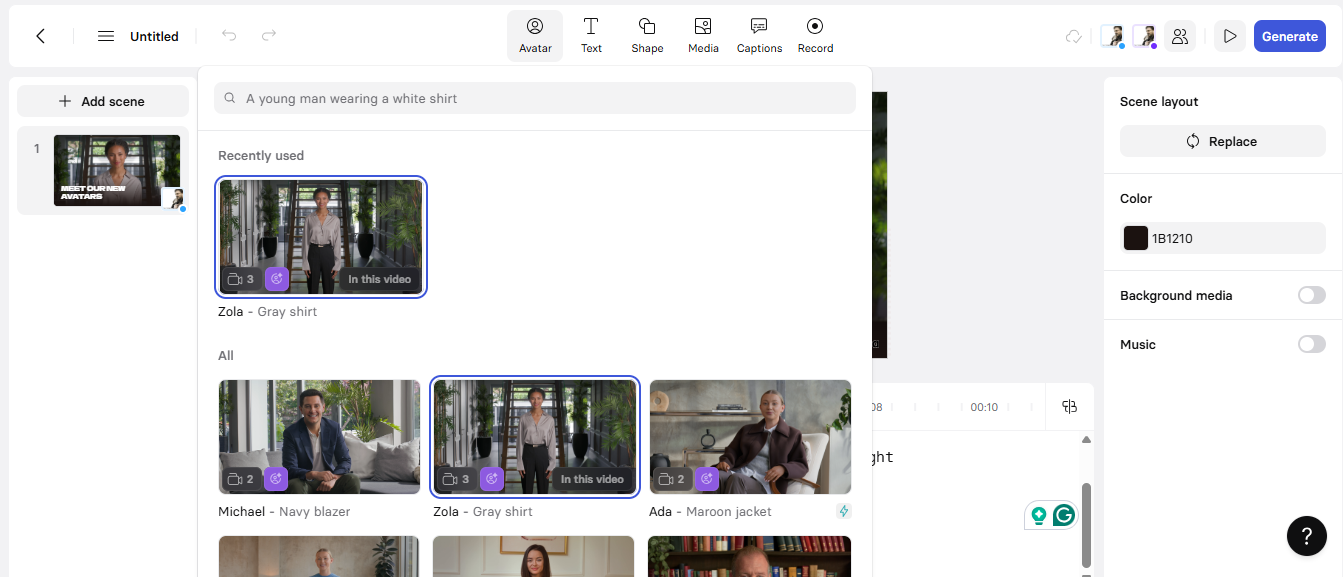Click the green Grammarly G icon
Viewport: 1343px width, 577px height.
click(x=1064, y=515)
